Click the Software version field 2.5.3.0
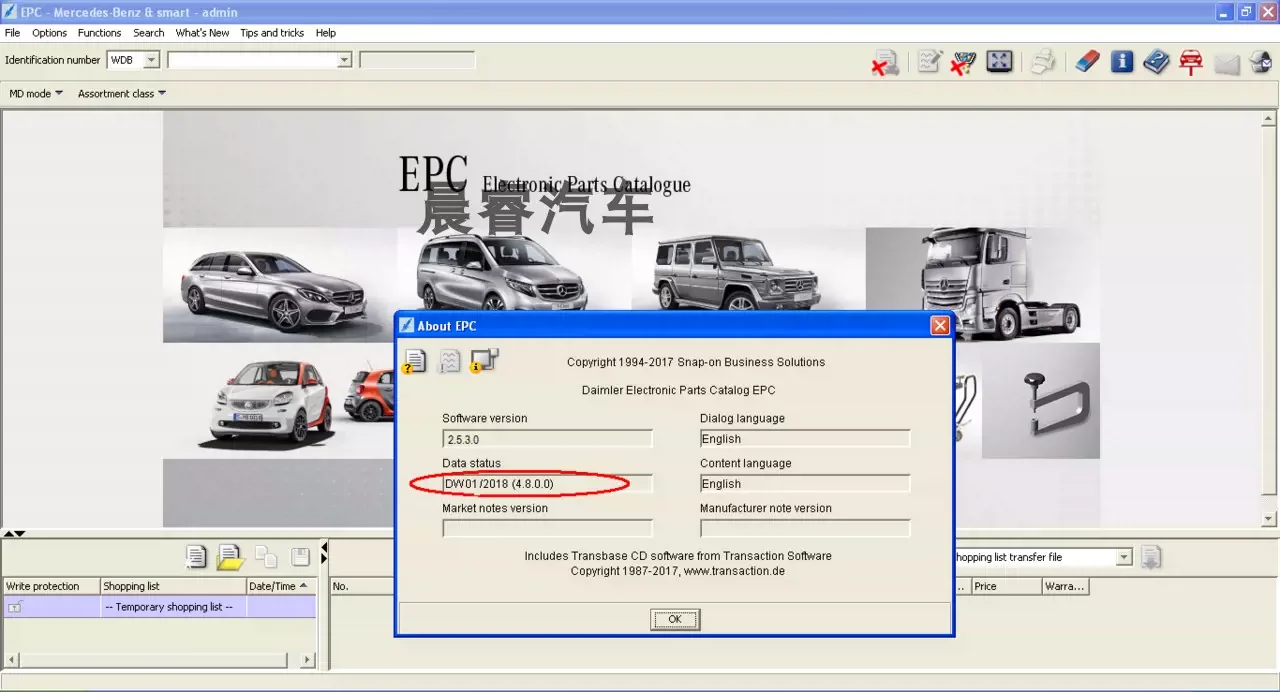This screenshot has height=692, width=1280. (547, 439)
